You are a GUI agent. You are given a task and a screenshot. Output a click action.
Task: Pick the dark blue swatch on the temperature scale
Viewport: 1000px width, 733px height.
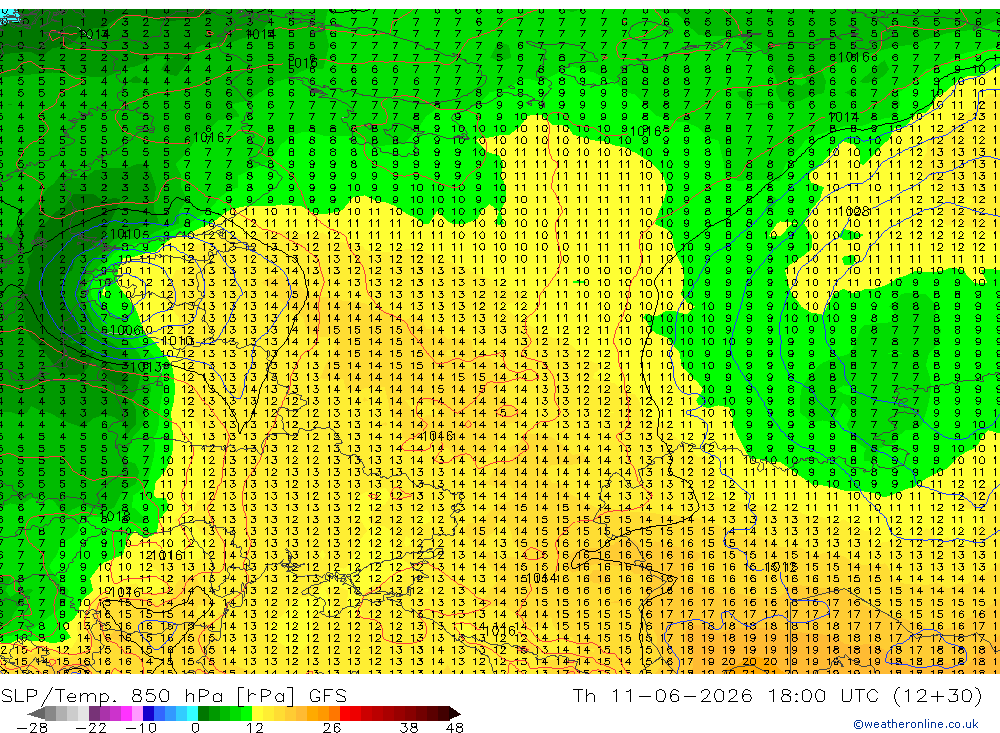[x=148, y=713]
